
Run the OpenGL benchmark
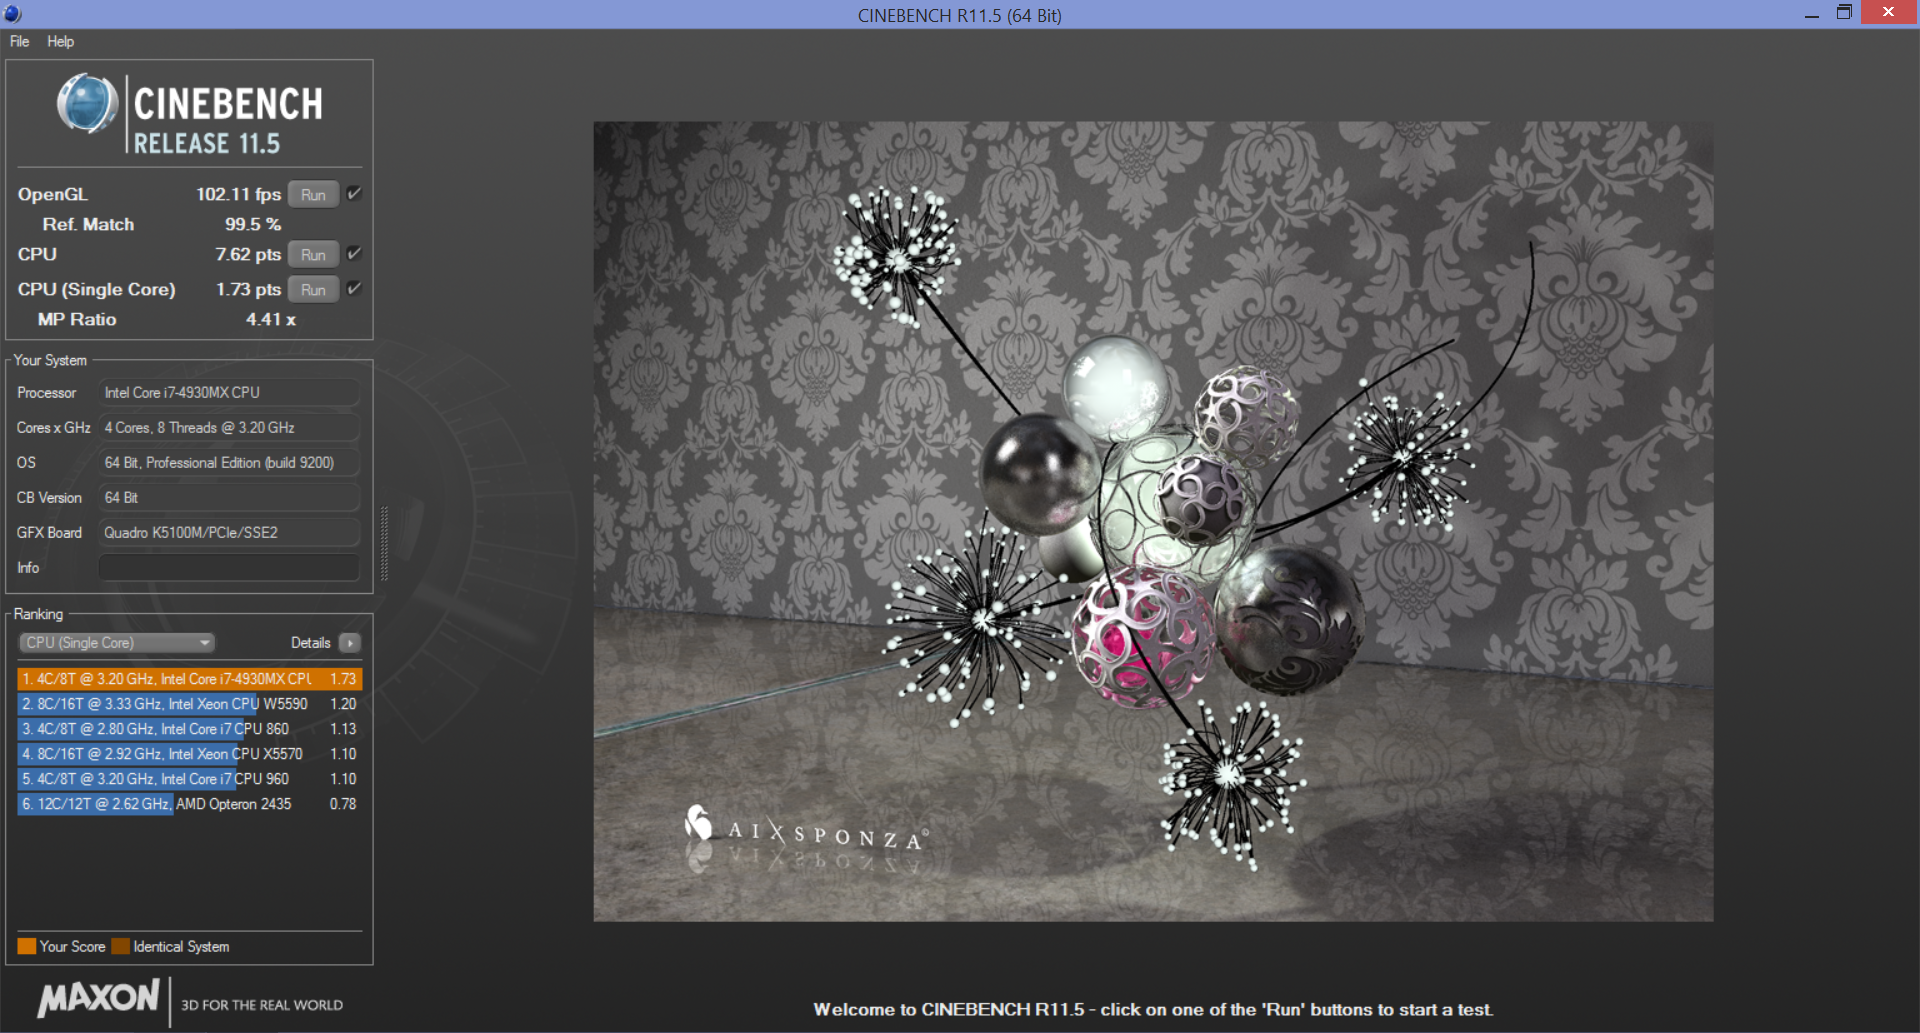click(313, 195)
